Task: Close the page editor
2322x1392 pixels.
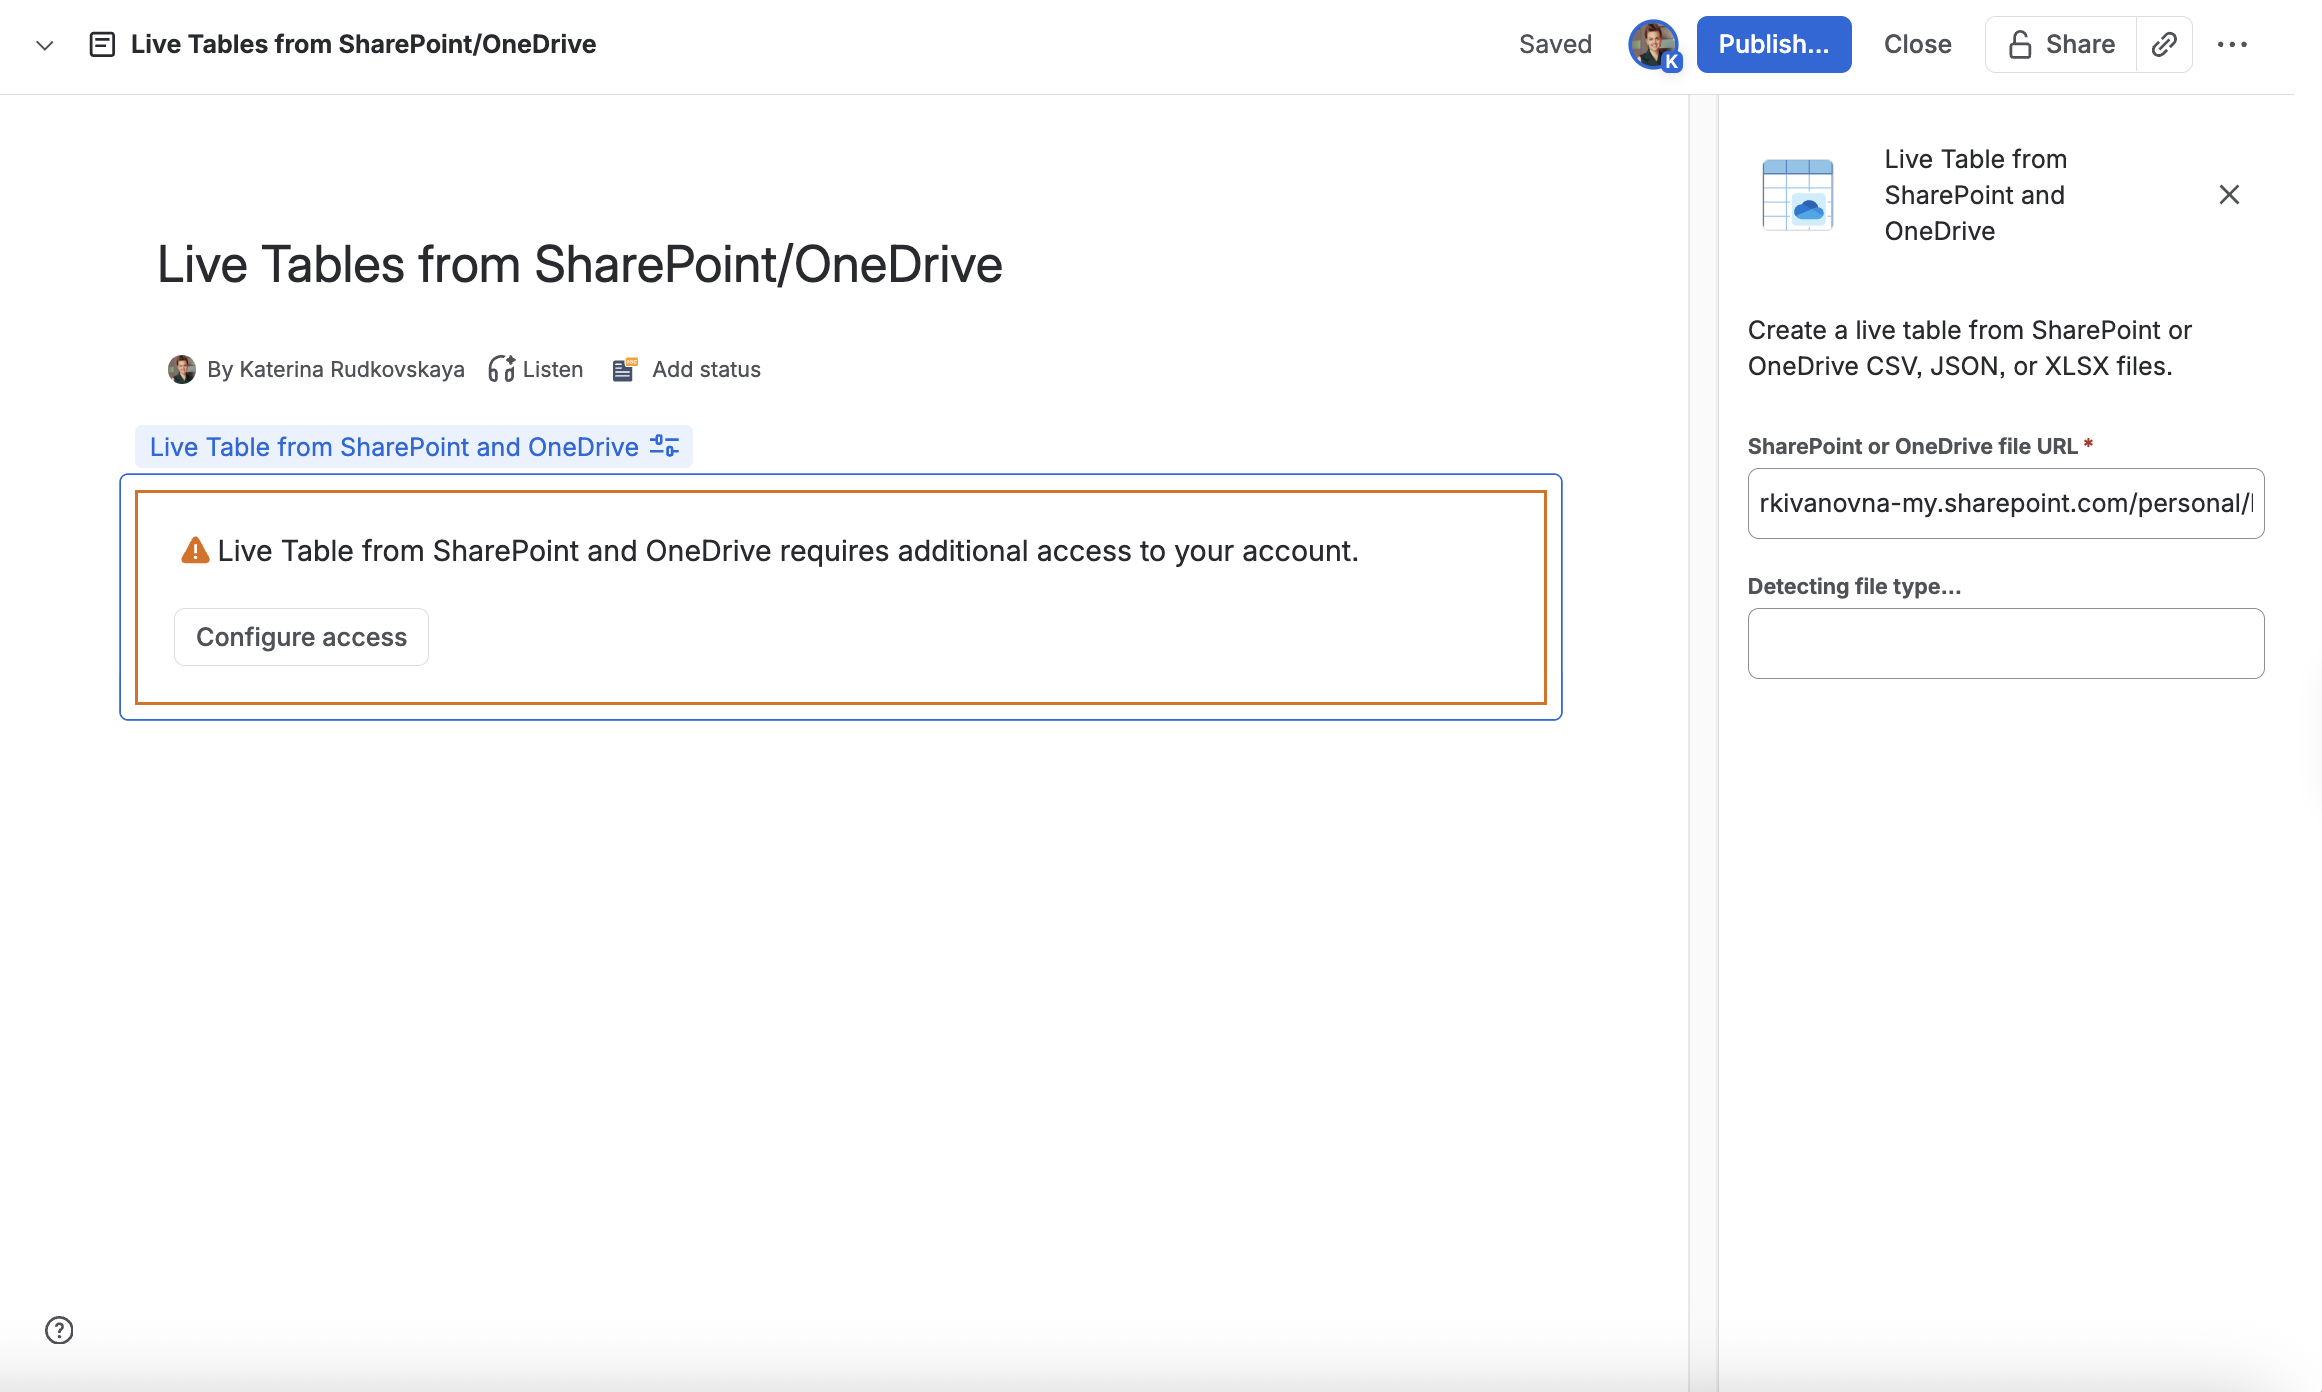Action: coord(1917,44)
